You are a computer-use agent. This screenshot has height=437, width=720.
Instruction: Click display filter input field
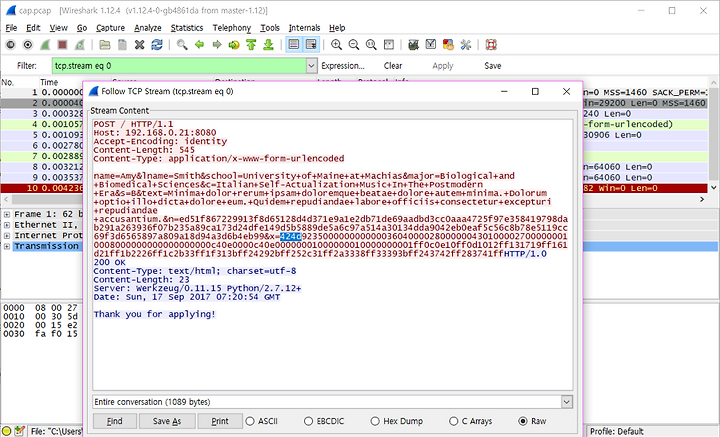click(179, 66)
